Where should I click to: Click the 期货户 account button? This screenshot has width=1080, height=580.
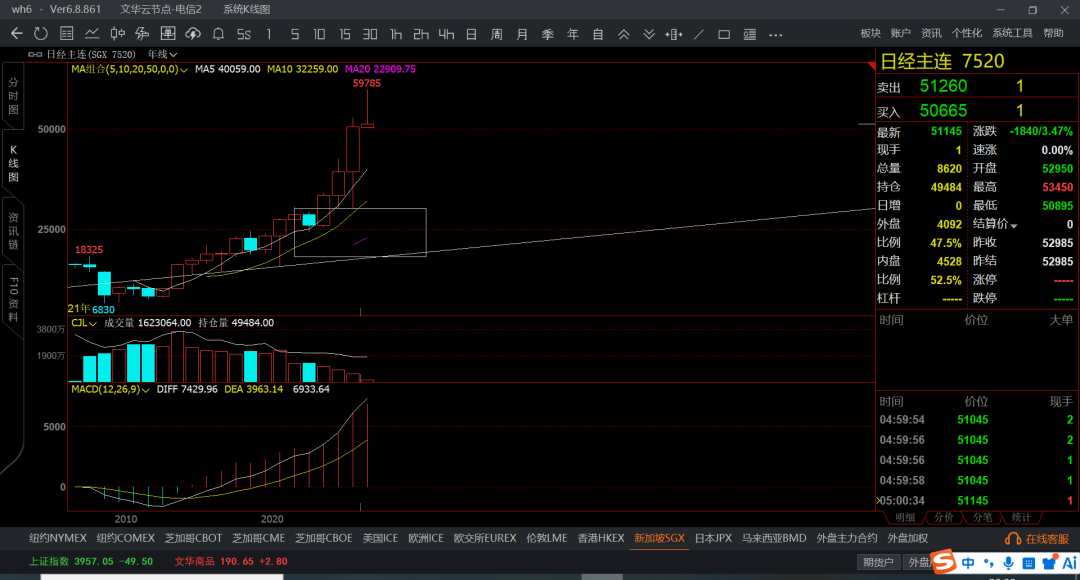878,562
